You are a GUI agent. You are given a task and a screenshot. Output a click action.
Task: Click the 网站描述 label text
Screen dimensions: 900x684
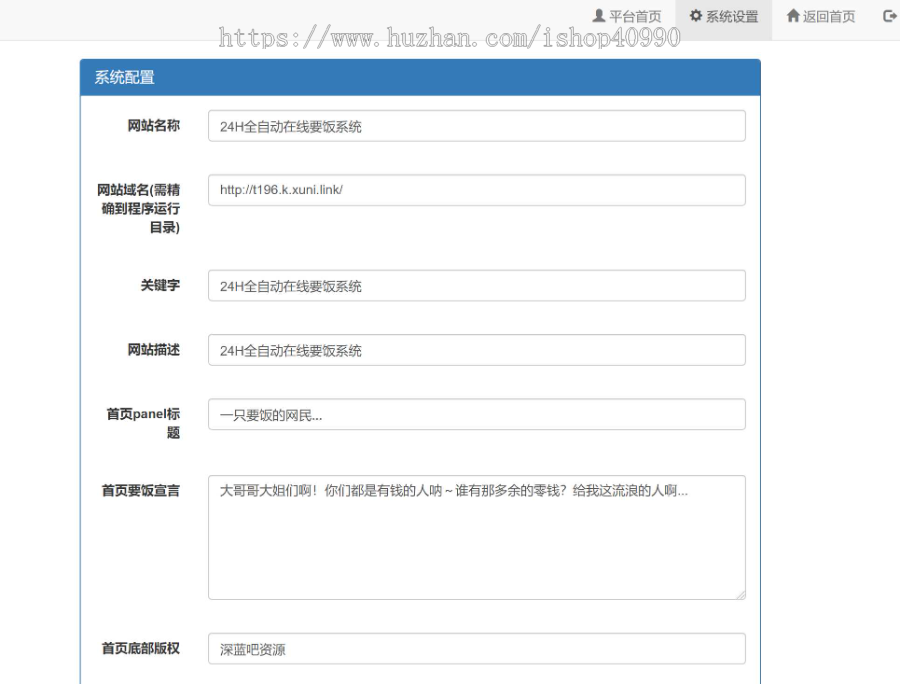pyautogui.click(x=153, y=349)
